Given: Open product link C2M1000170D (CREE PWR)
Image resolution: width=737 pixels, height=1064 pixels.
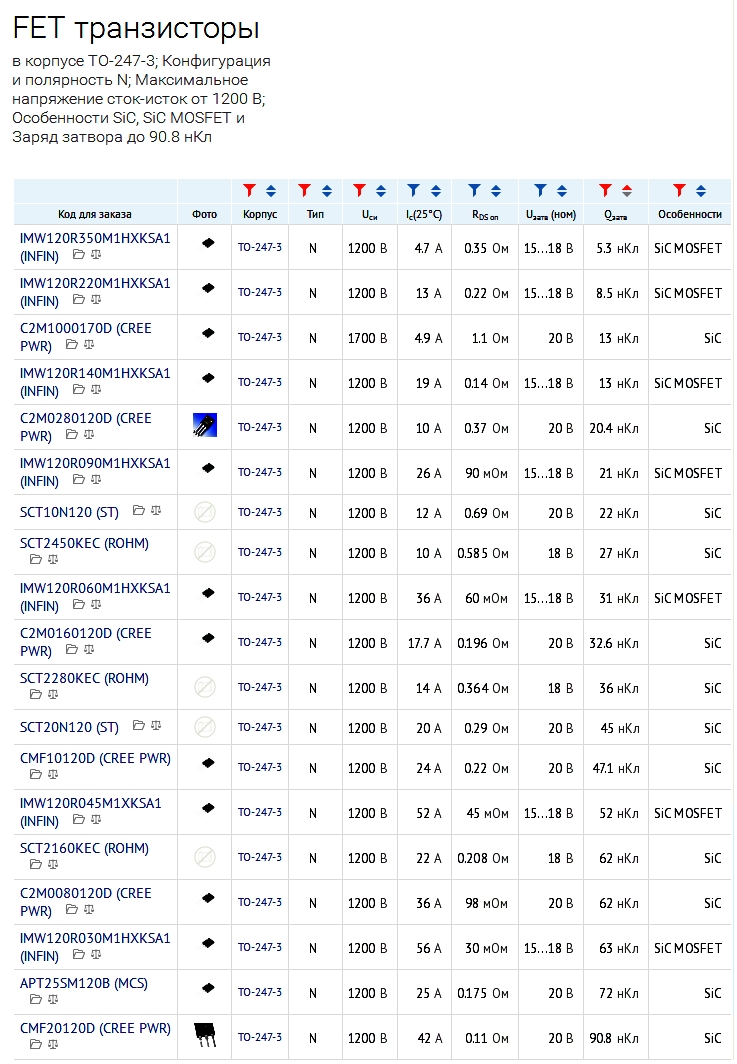Looking at the screenshot, I should 86,337.
